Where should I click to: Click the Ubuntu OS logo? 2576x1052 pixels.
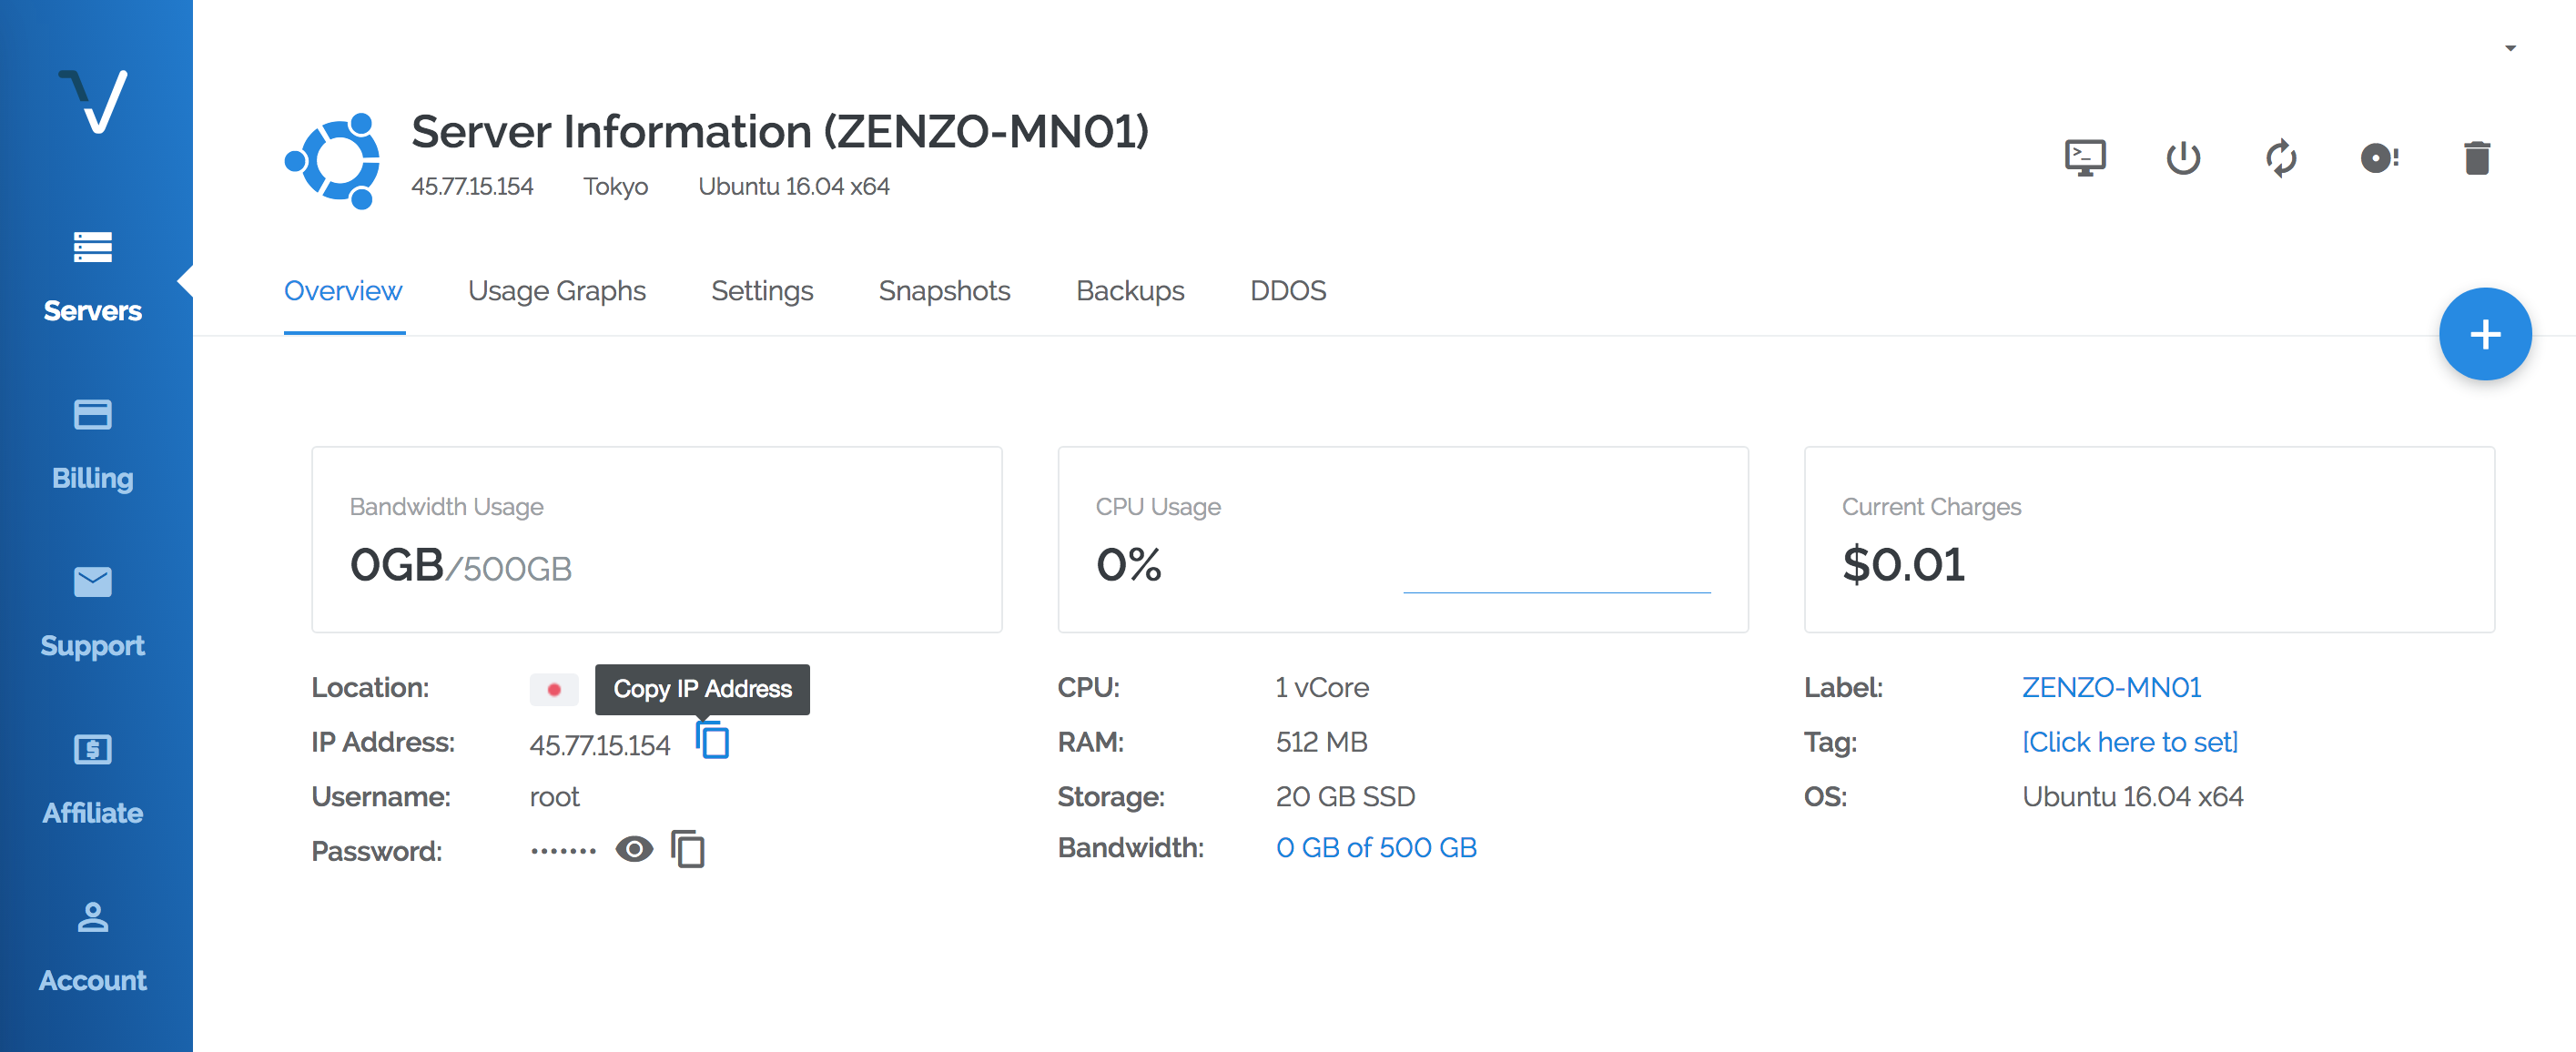click(333, 160)
